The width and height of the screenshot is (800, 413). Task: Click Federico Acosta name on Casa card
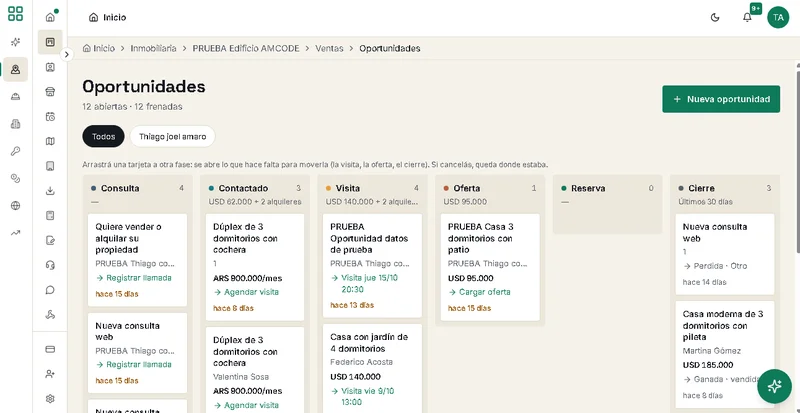[x=362, y=362]
